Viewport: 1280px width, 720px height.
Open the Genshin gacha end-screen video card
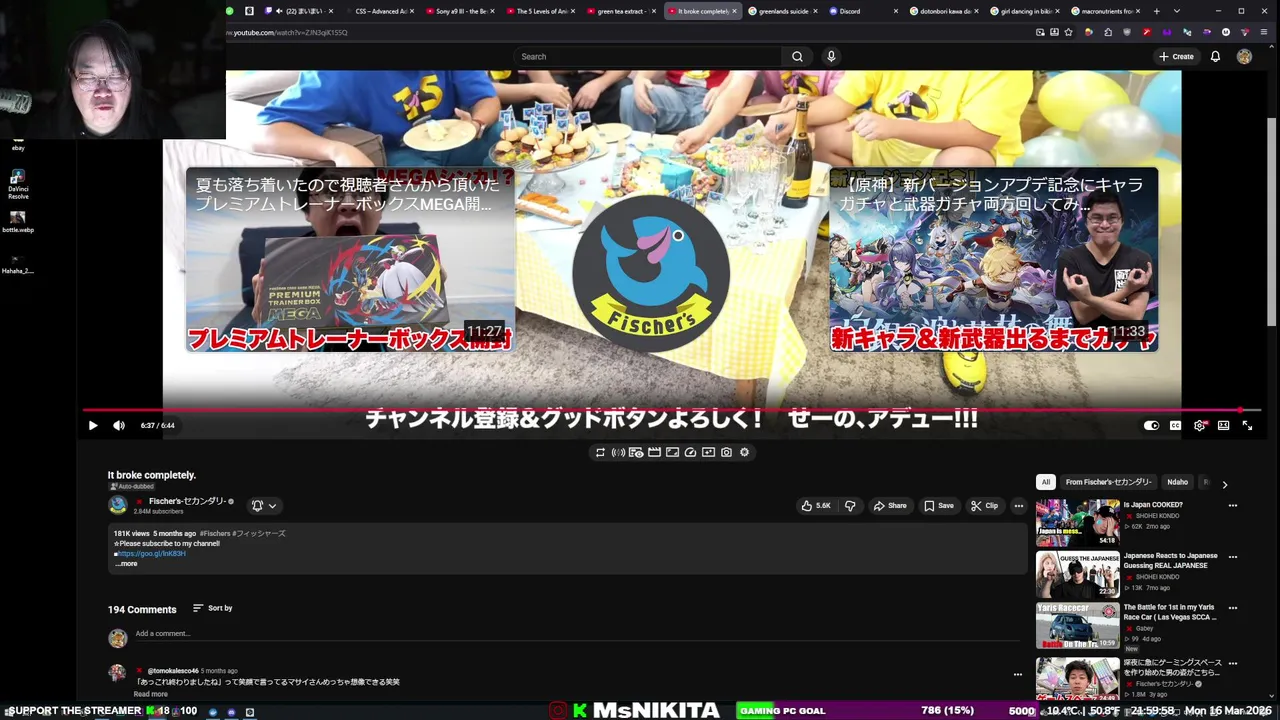point(993,260)
